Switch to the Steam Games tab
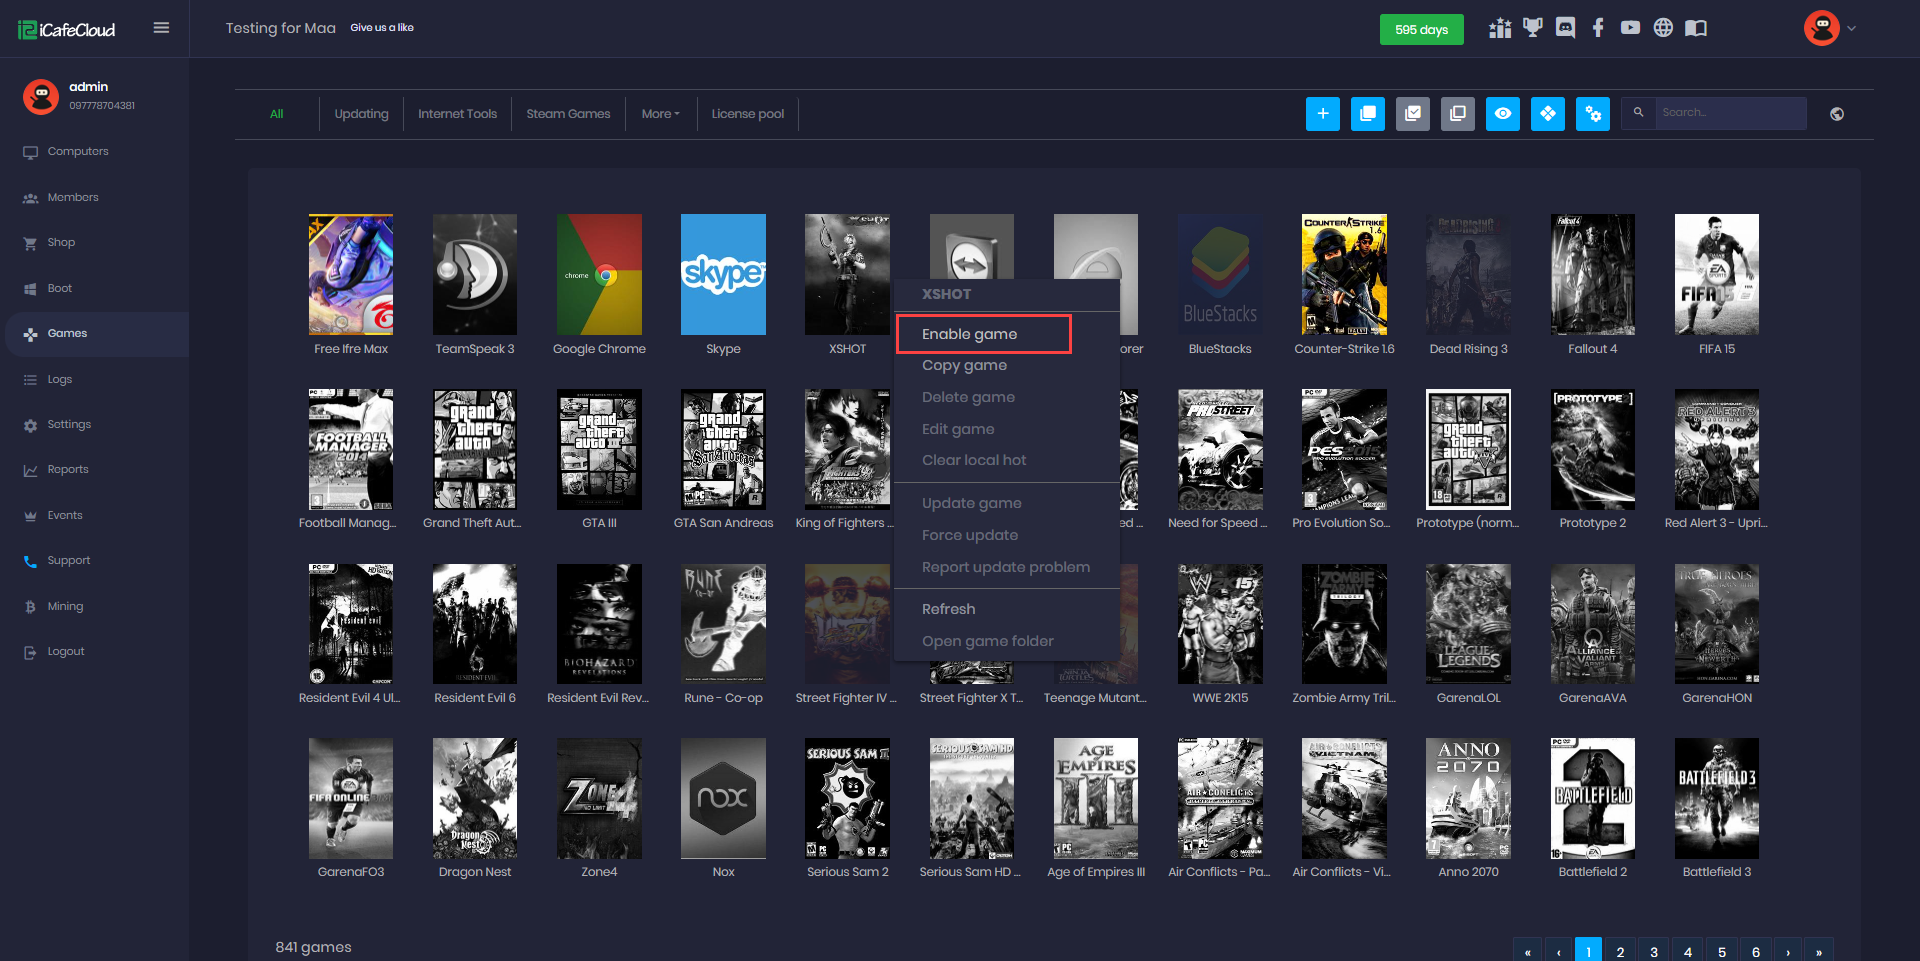Viewport: 1920px width, 961px height. click(568, 114)
